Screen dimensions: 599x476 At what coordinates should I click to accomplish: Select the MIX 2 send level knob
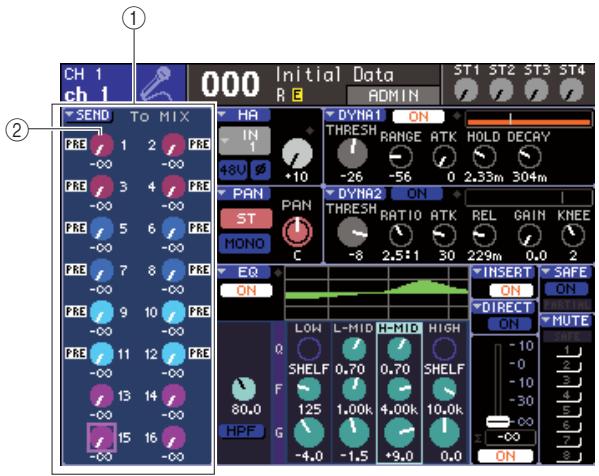[173, 145]
